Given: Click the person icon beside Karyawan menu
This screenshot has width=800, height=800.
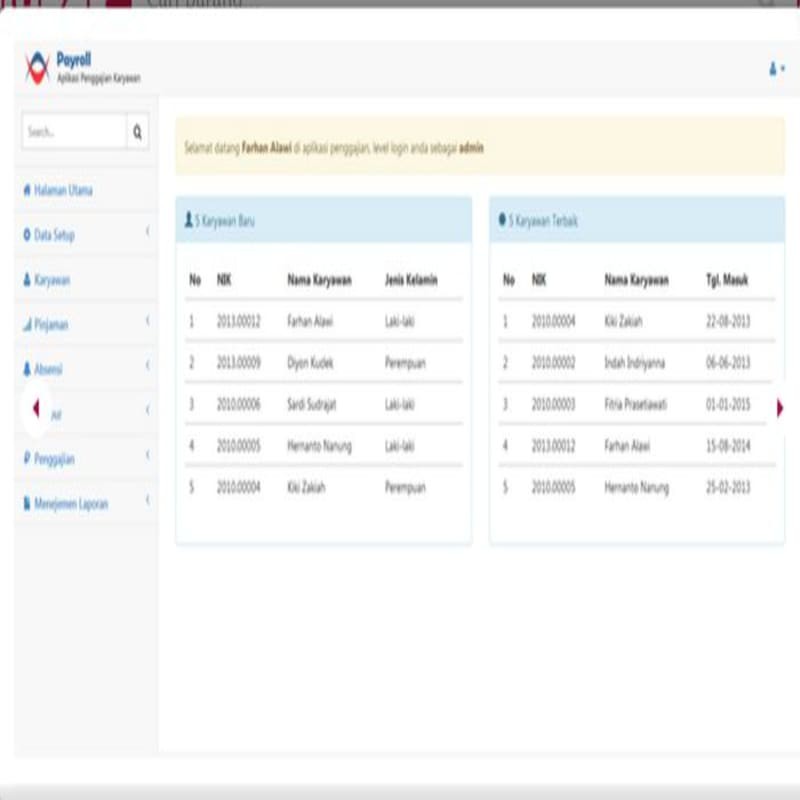Looking at the screenshot, I should 26,278.
